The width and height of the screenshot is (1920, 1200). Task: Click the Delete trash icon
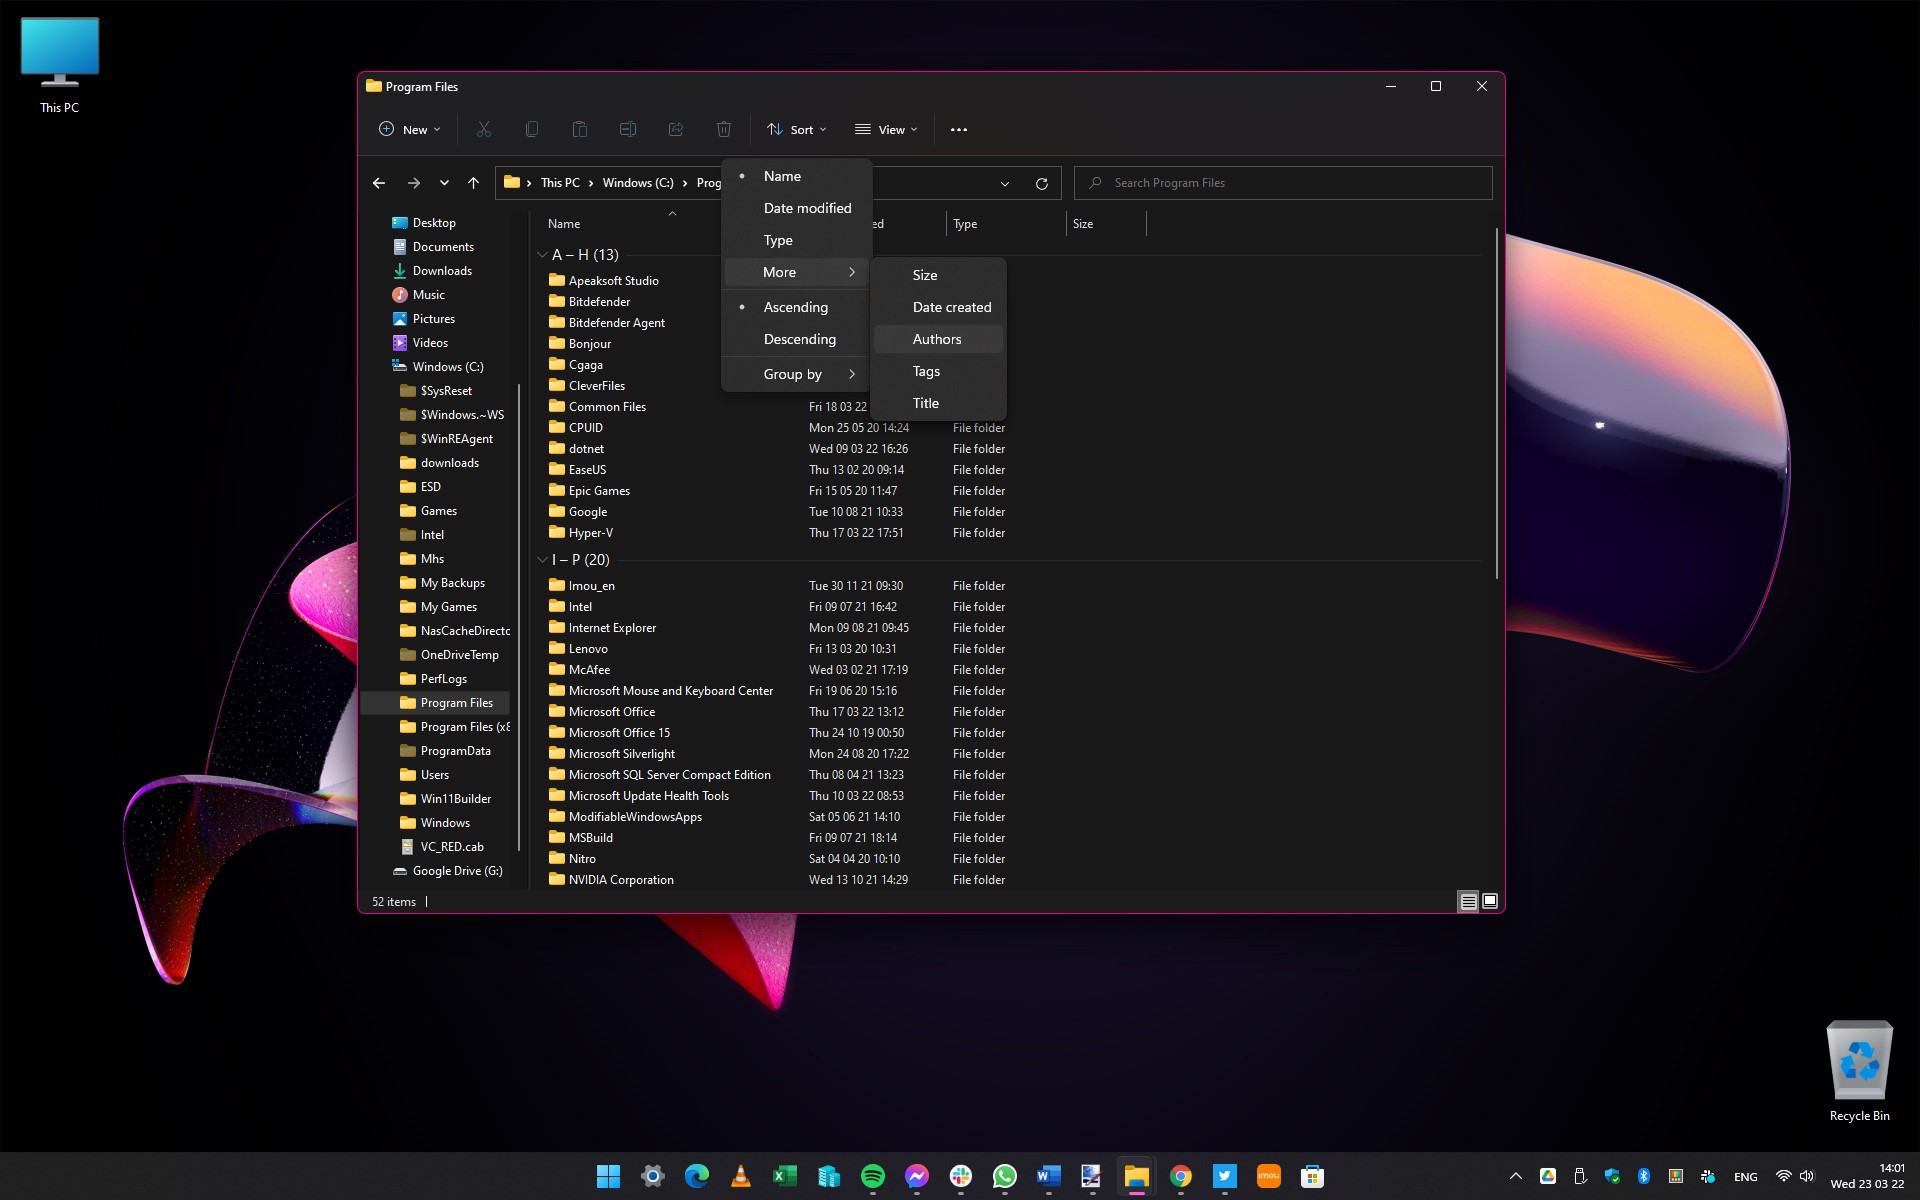point(724,129)
